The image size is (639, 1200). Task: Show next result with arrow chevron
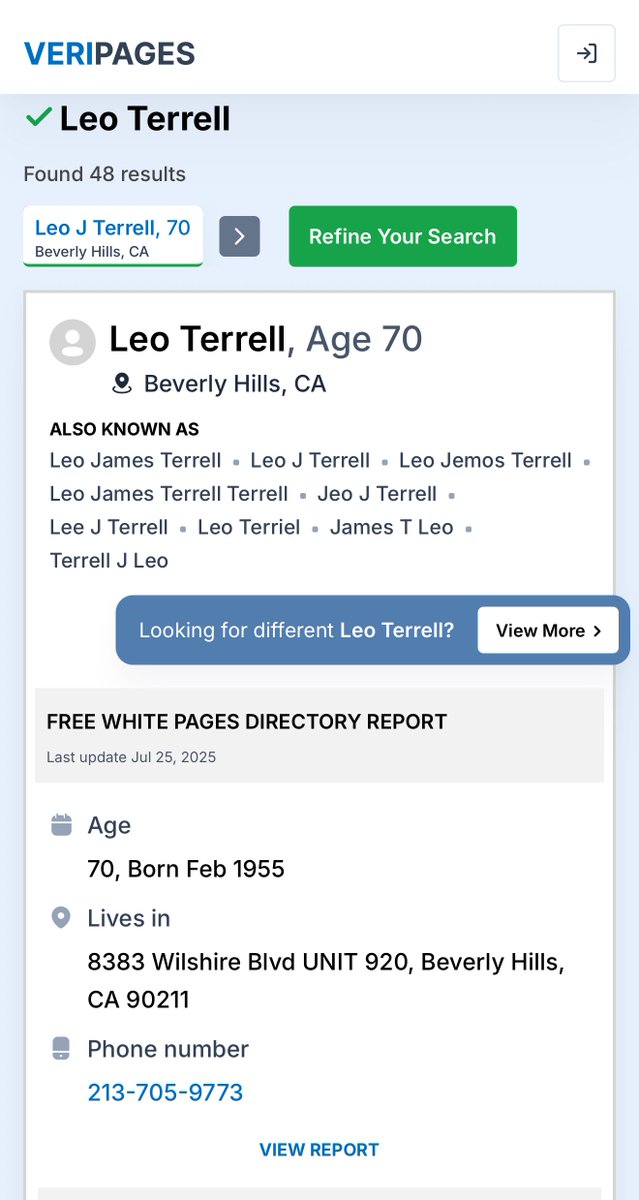click(x=240, y=236)
